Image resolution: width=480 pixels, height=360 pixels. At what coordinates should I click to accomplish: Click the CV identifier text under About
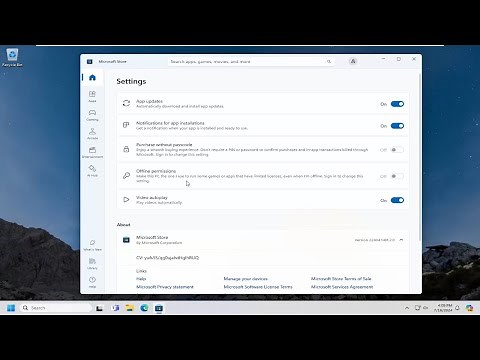pyautogui.click(x=167, y=258)
